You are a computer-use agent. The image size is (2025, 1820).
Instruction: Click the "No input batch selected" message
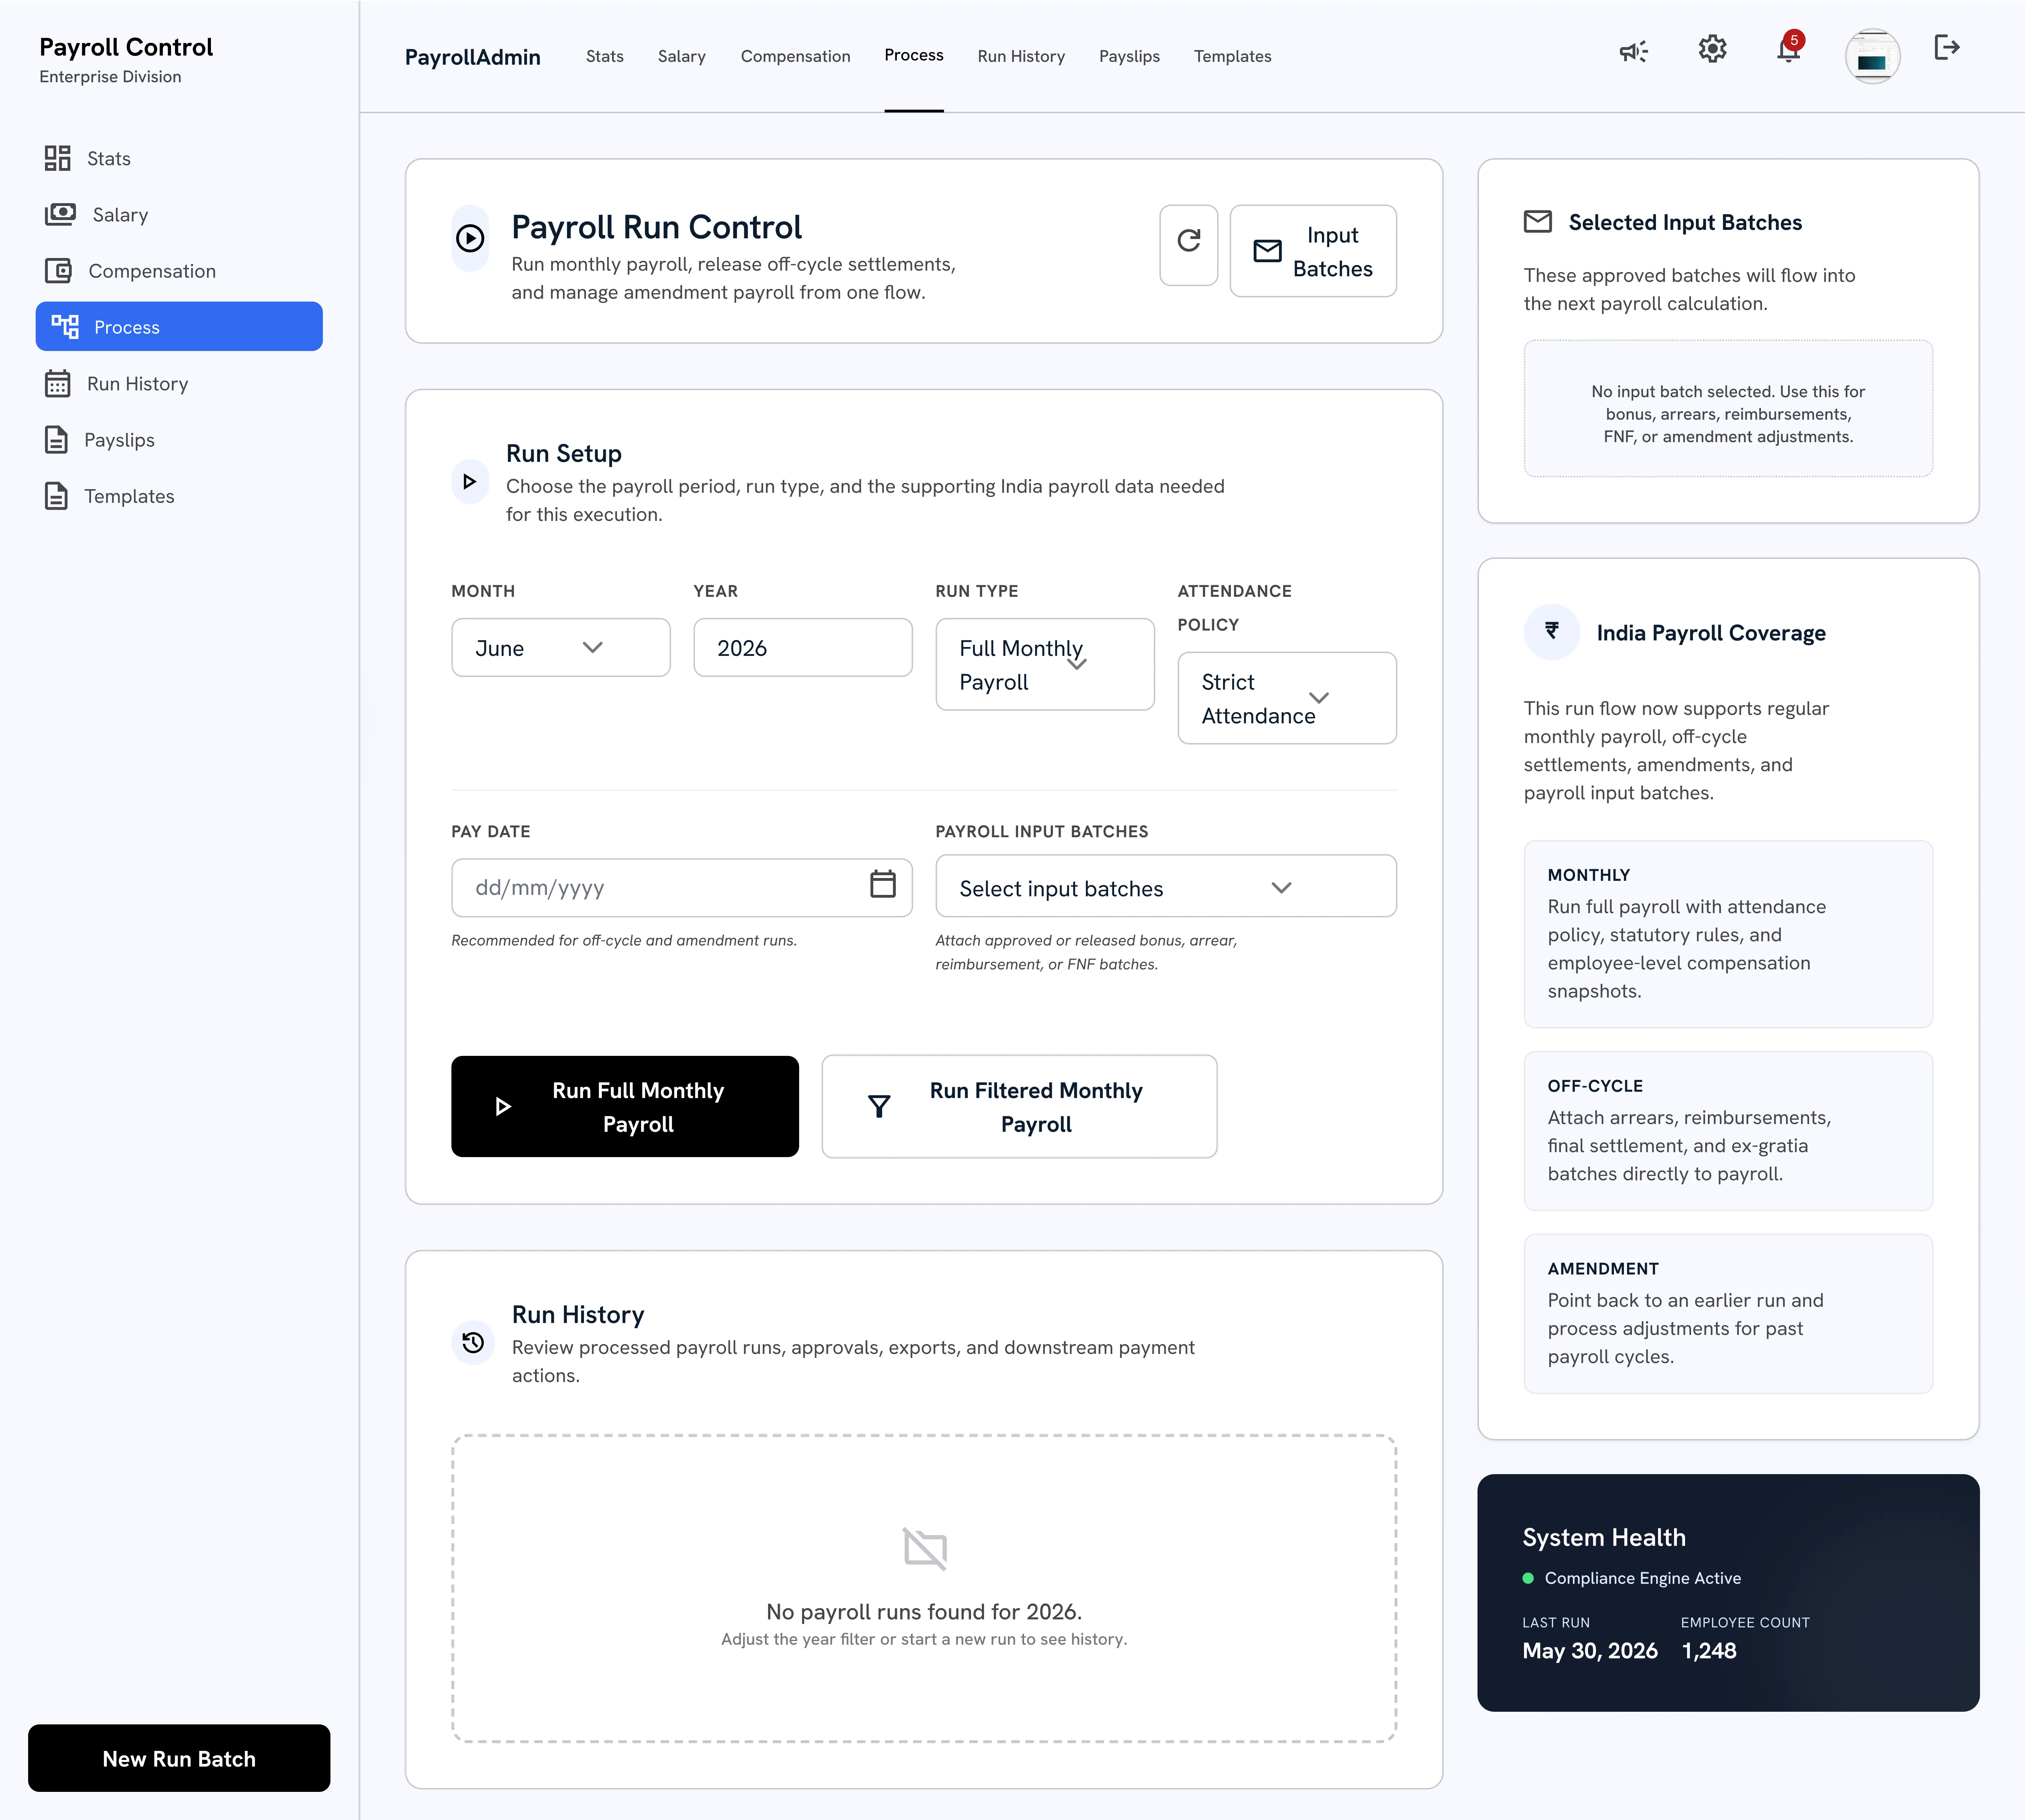(x=1728, y=414)
